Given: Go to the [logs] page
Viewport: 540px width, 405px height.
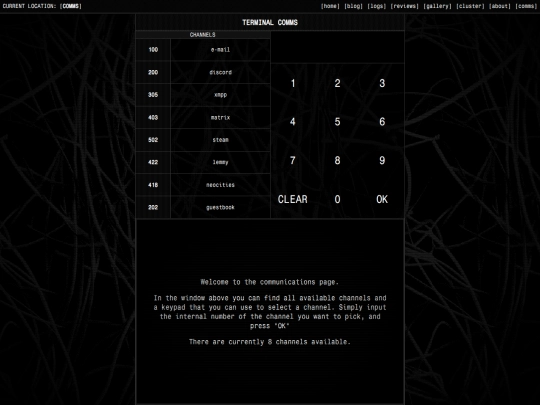Looking at the screenshot, I should click(x=376, y=6).
